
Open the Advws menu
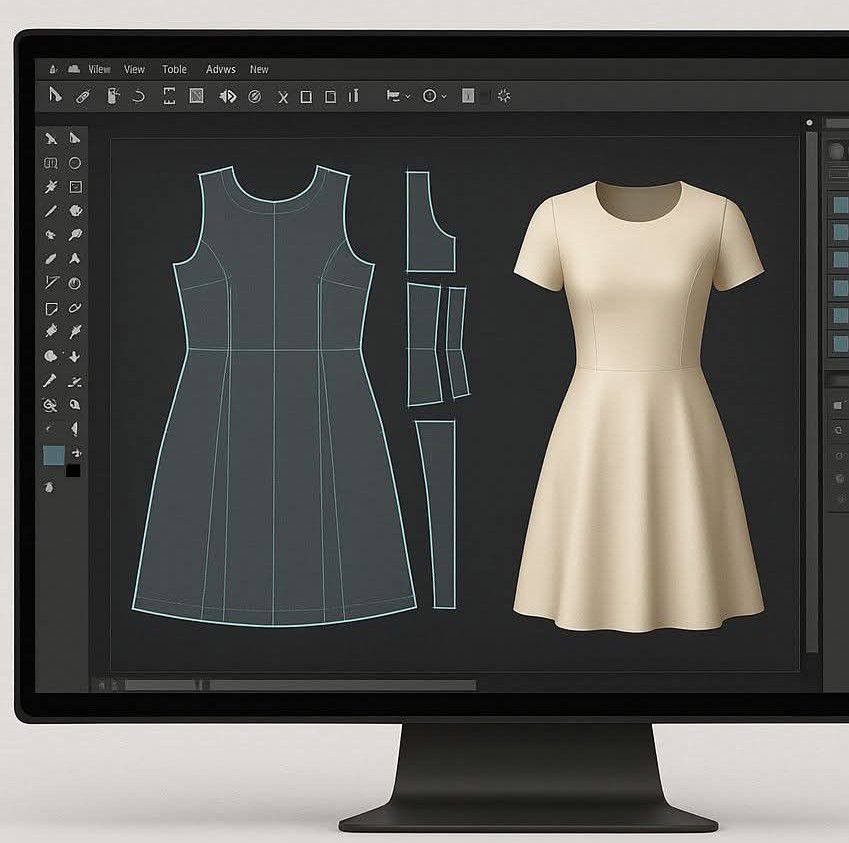(220, 69)
